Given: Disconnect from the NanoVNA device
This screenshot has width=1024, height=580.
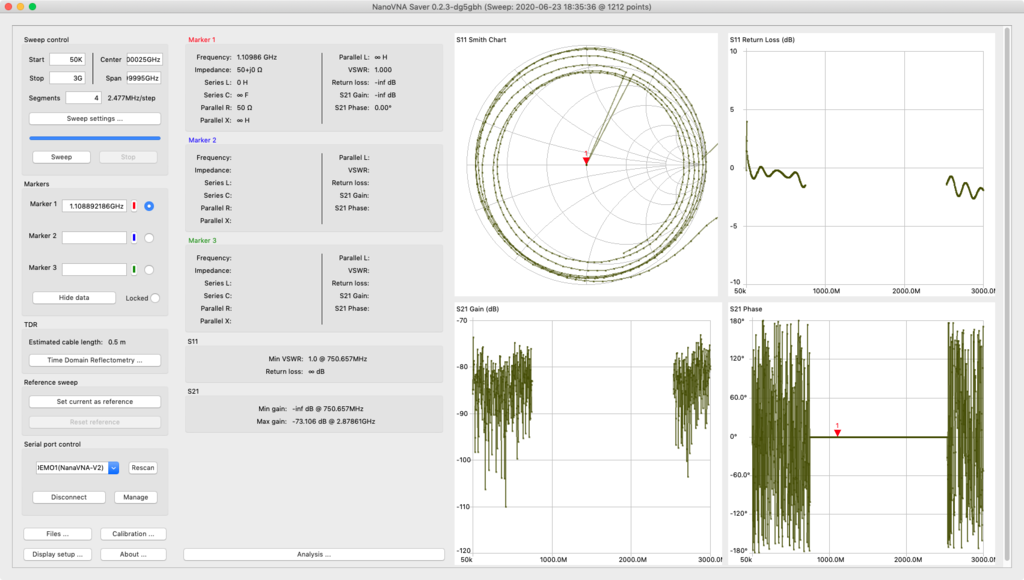Looking at the screenshot, I should 69,497.
